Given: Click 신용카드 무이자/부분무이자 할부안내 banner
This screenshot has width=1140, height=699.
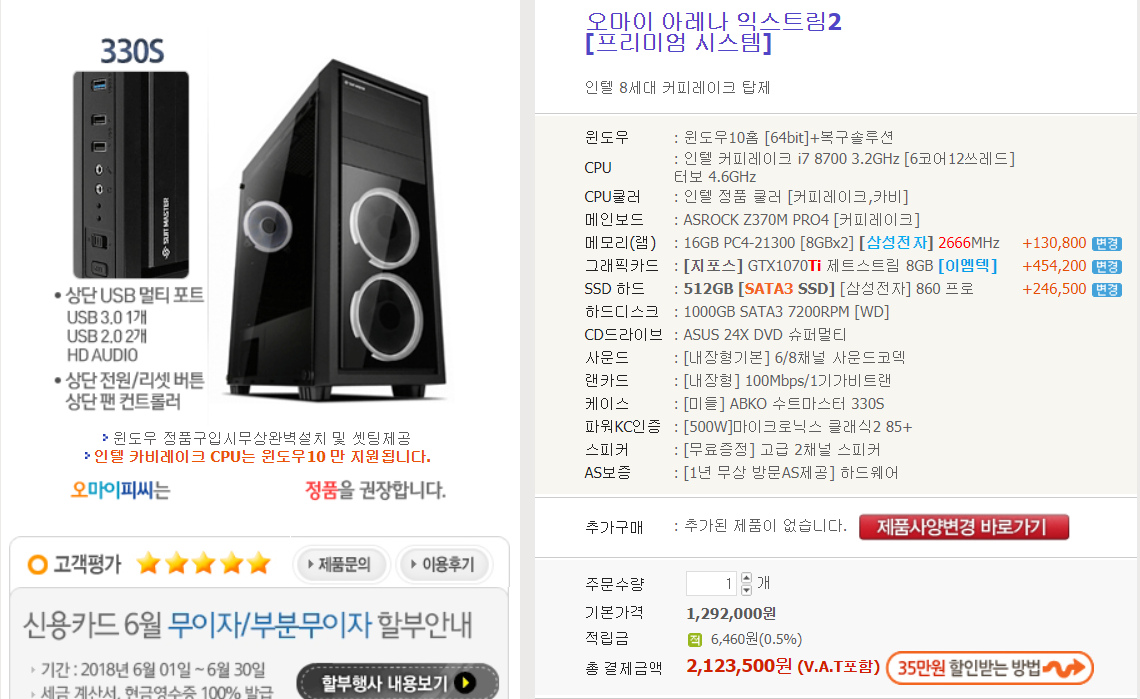Looking at the screenshot, I should [249, 625].
